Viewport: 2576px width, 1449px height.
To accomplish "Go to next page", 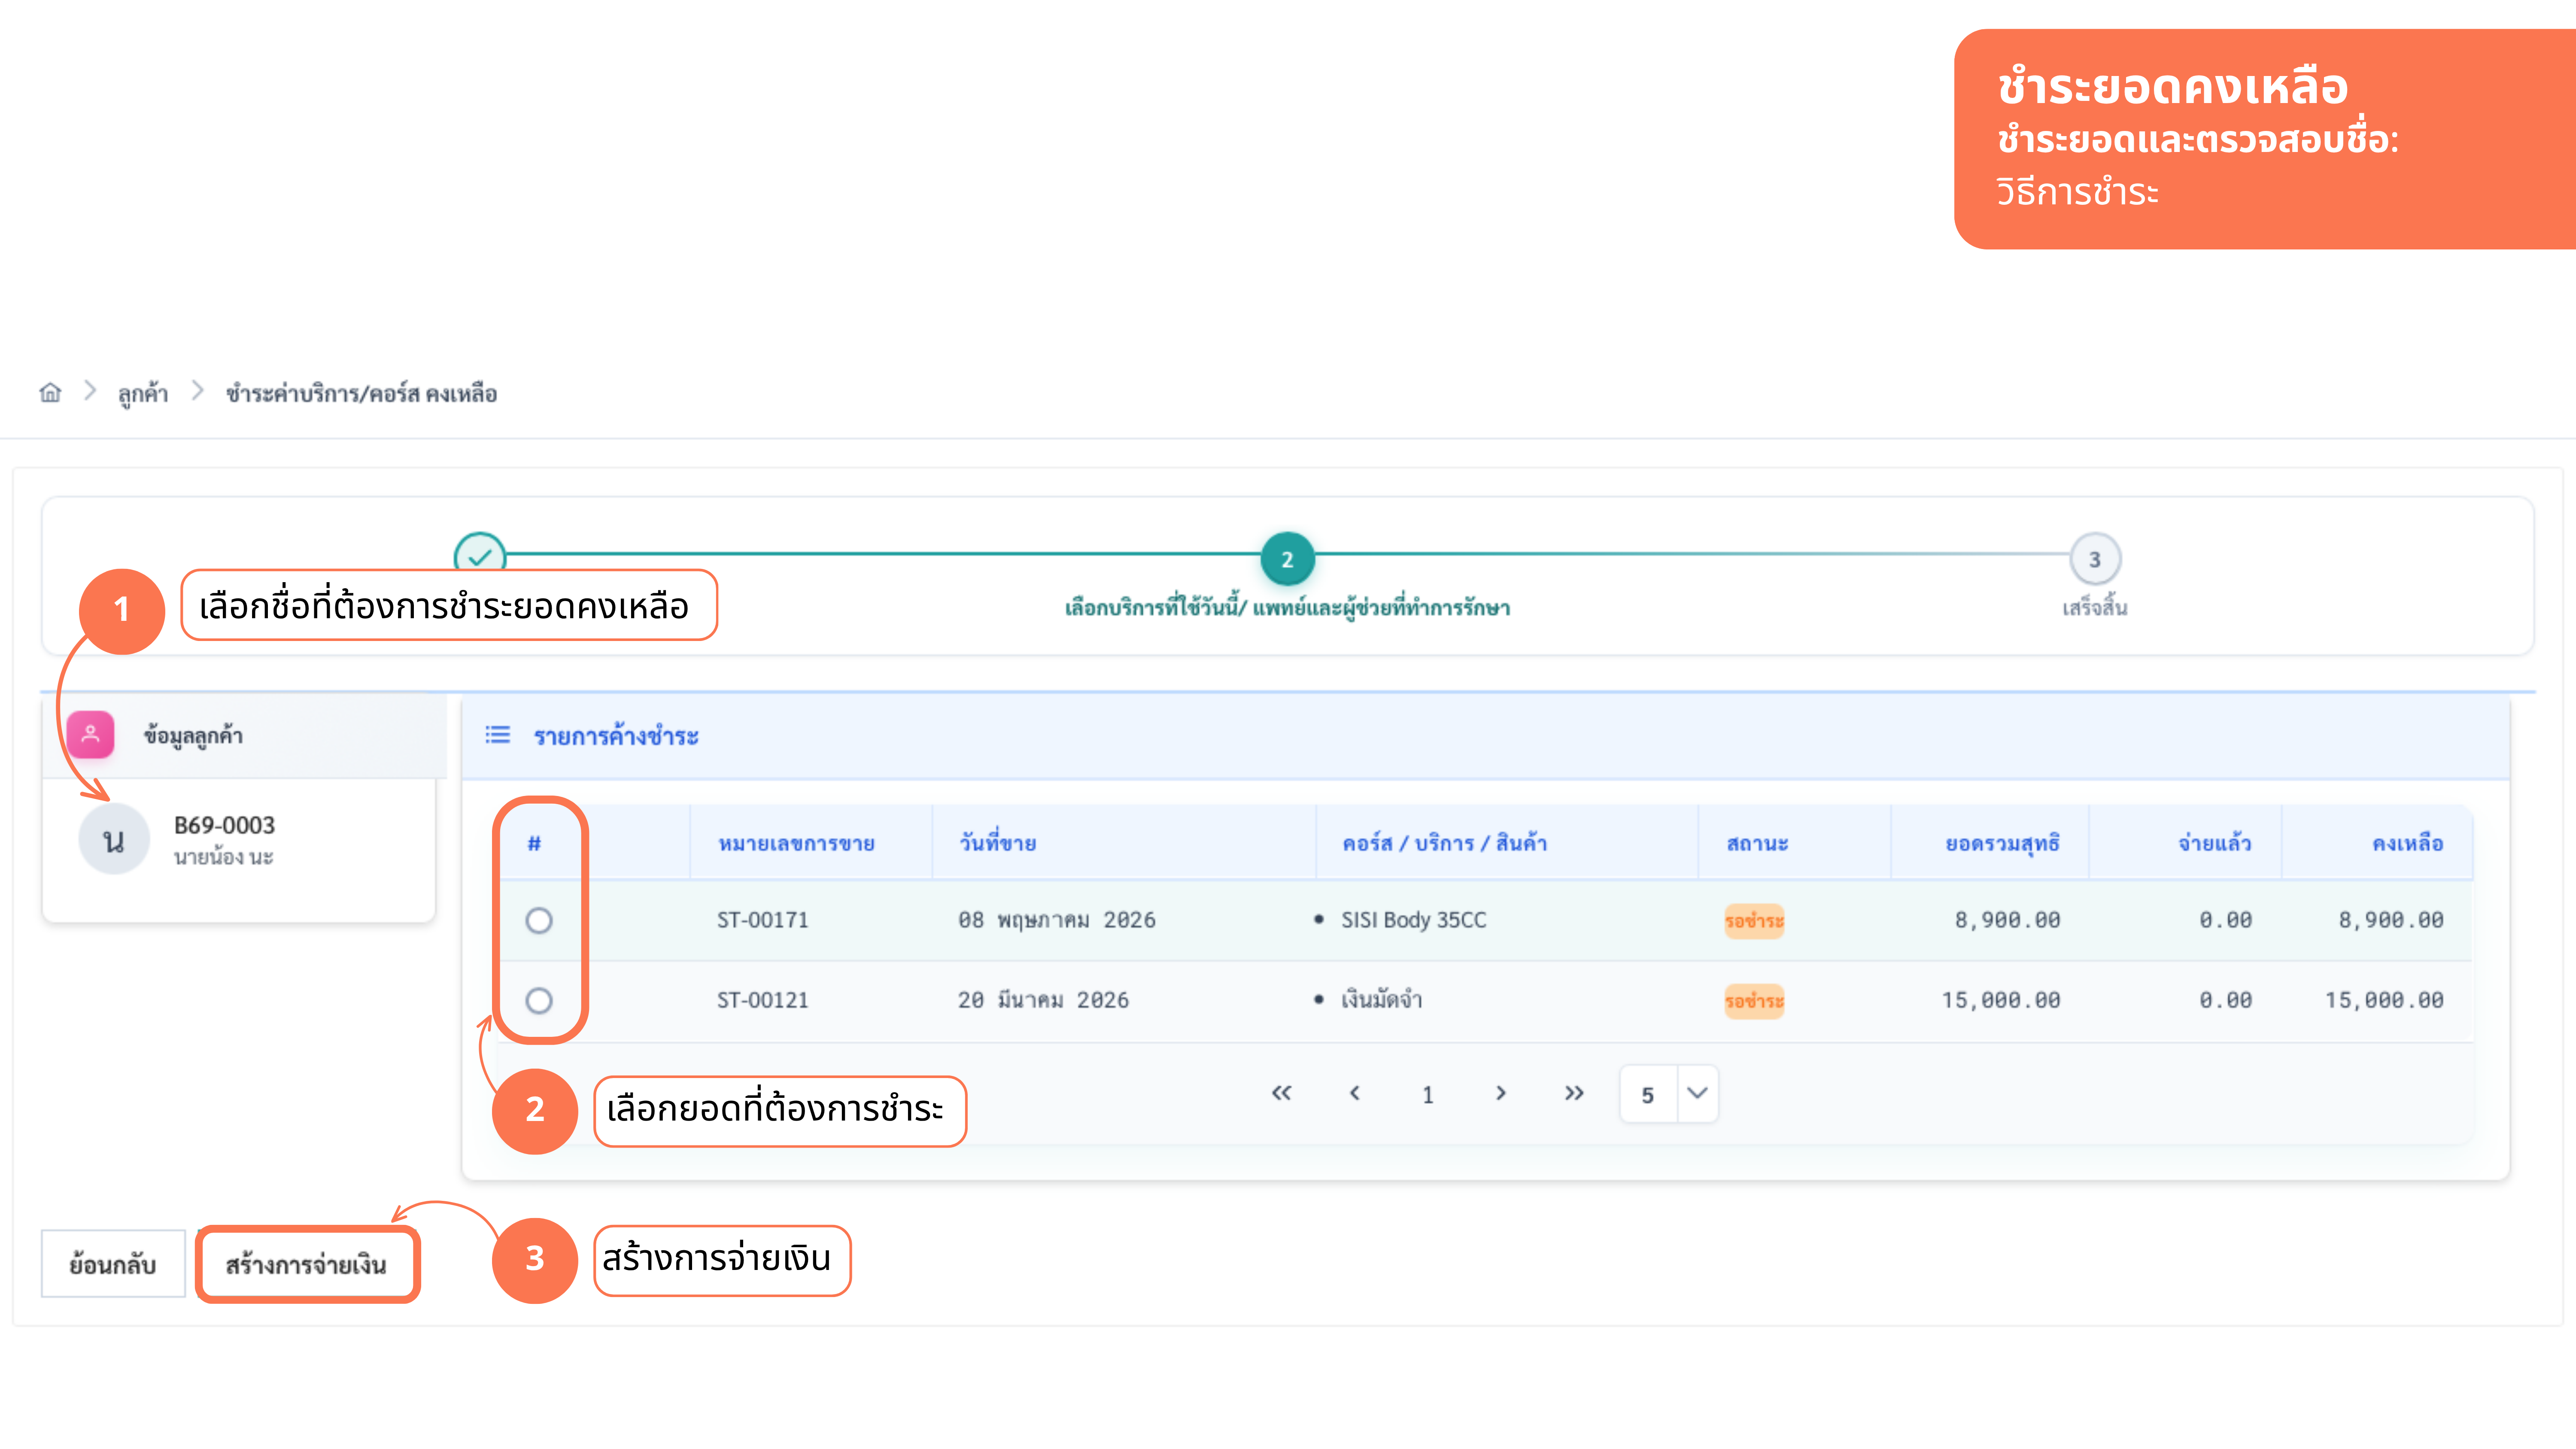I will 1500,1093.
